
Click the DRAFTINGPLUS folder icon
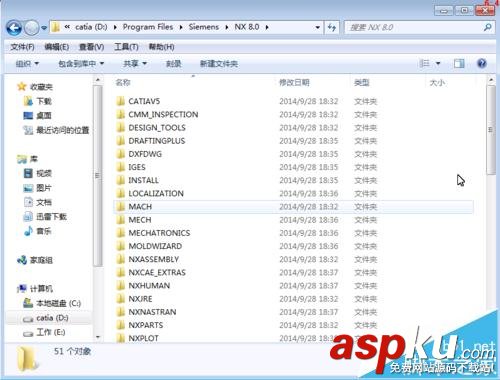pos(121,141)
